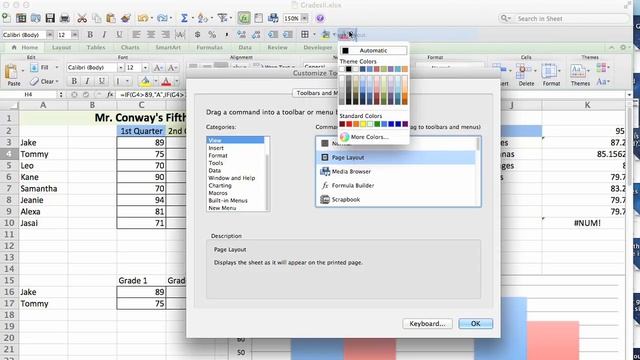
Task: Click the fx button in formula bar
Action: tap(110, 95)
